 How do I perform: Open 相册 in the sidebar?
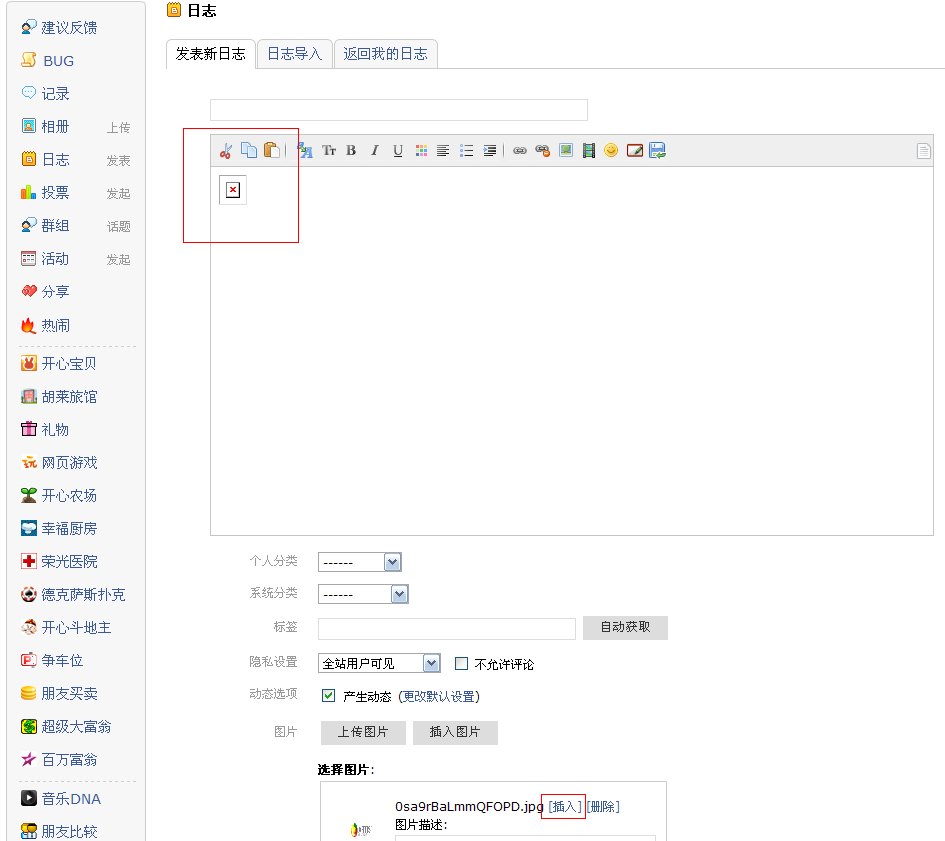tap(55, 127)
